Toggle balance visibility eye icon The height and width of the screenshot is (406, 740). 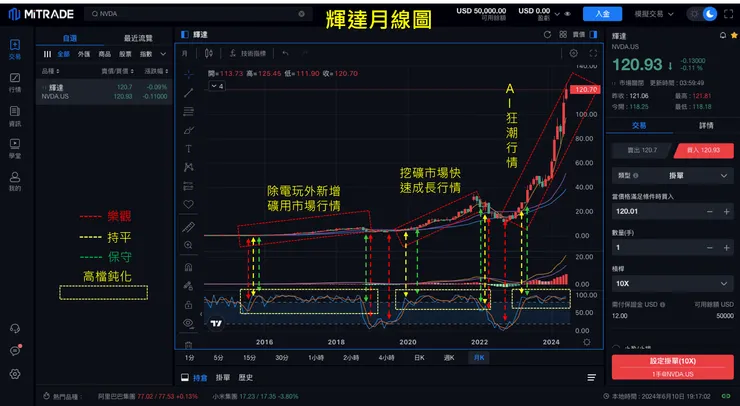(568, 14)
